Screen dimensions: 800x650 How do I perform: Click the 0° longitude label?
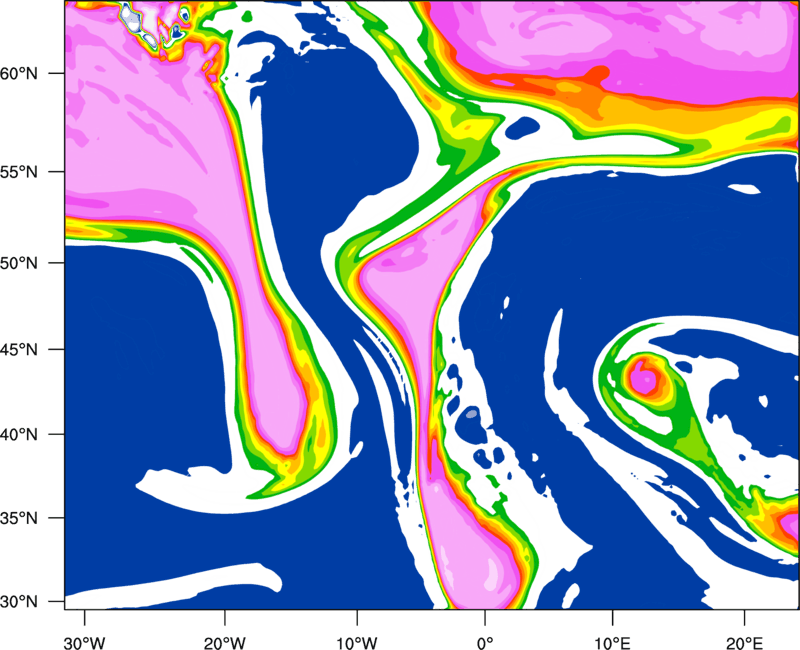(x=485, y=643)
